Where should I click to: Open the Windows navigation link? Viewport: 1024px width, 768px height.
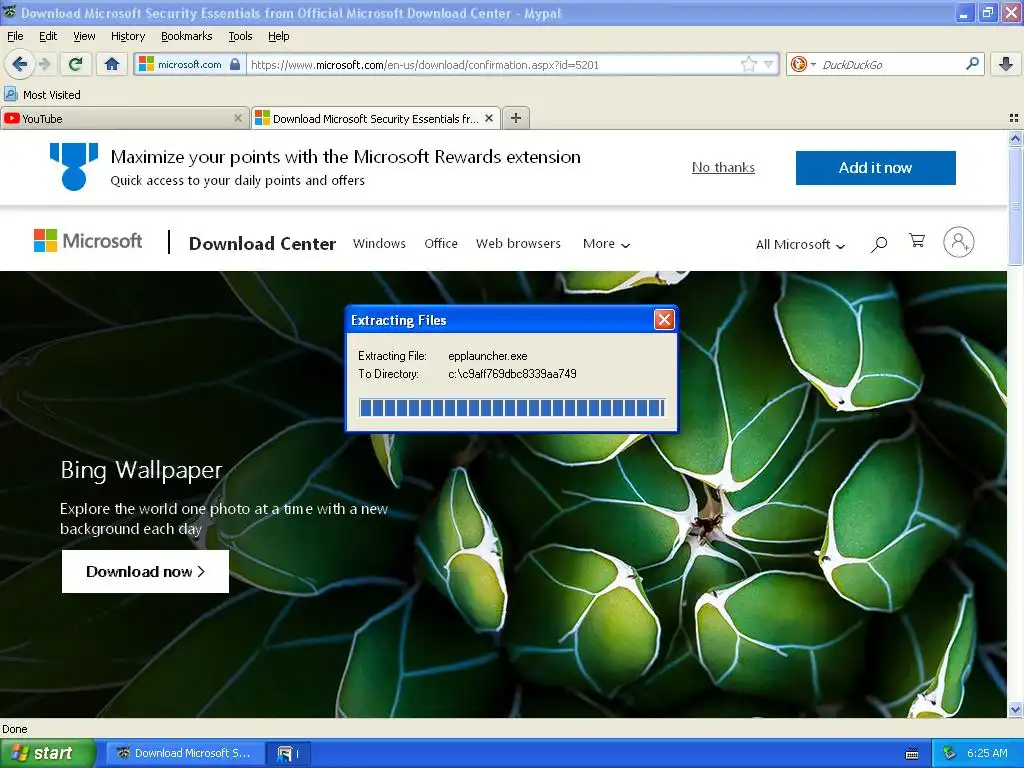coord(379,244)
